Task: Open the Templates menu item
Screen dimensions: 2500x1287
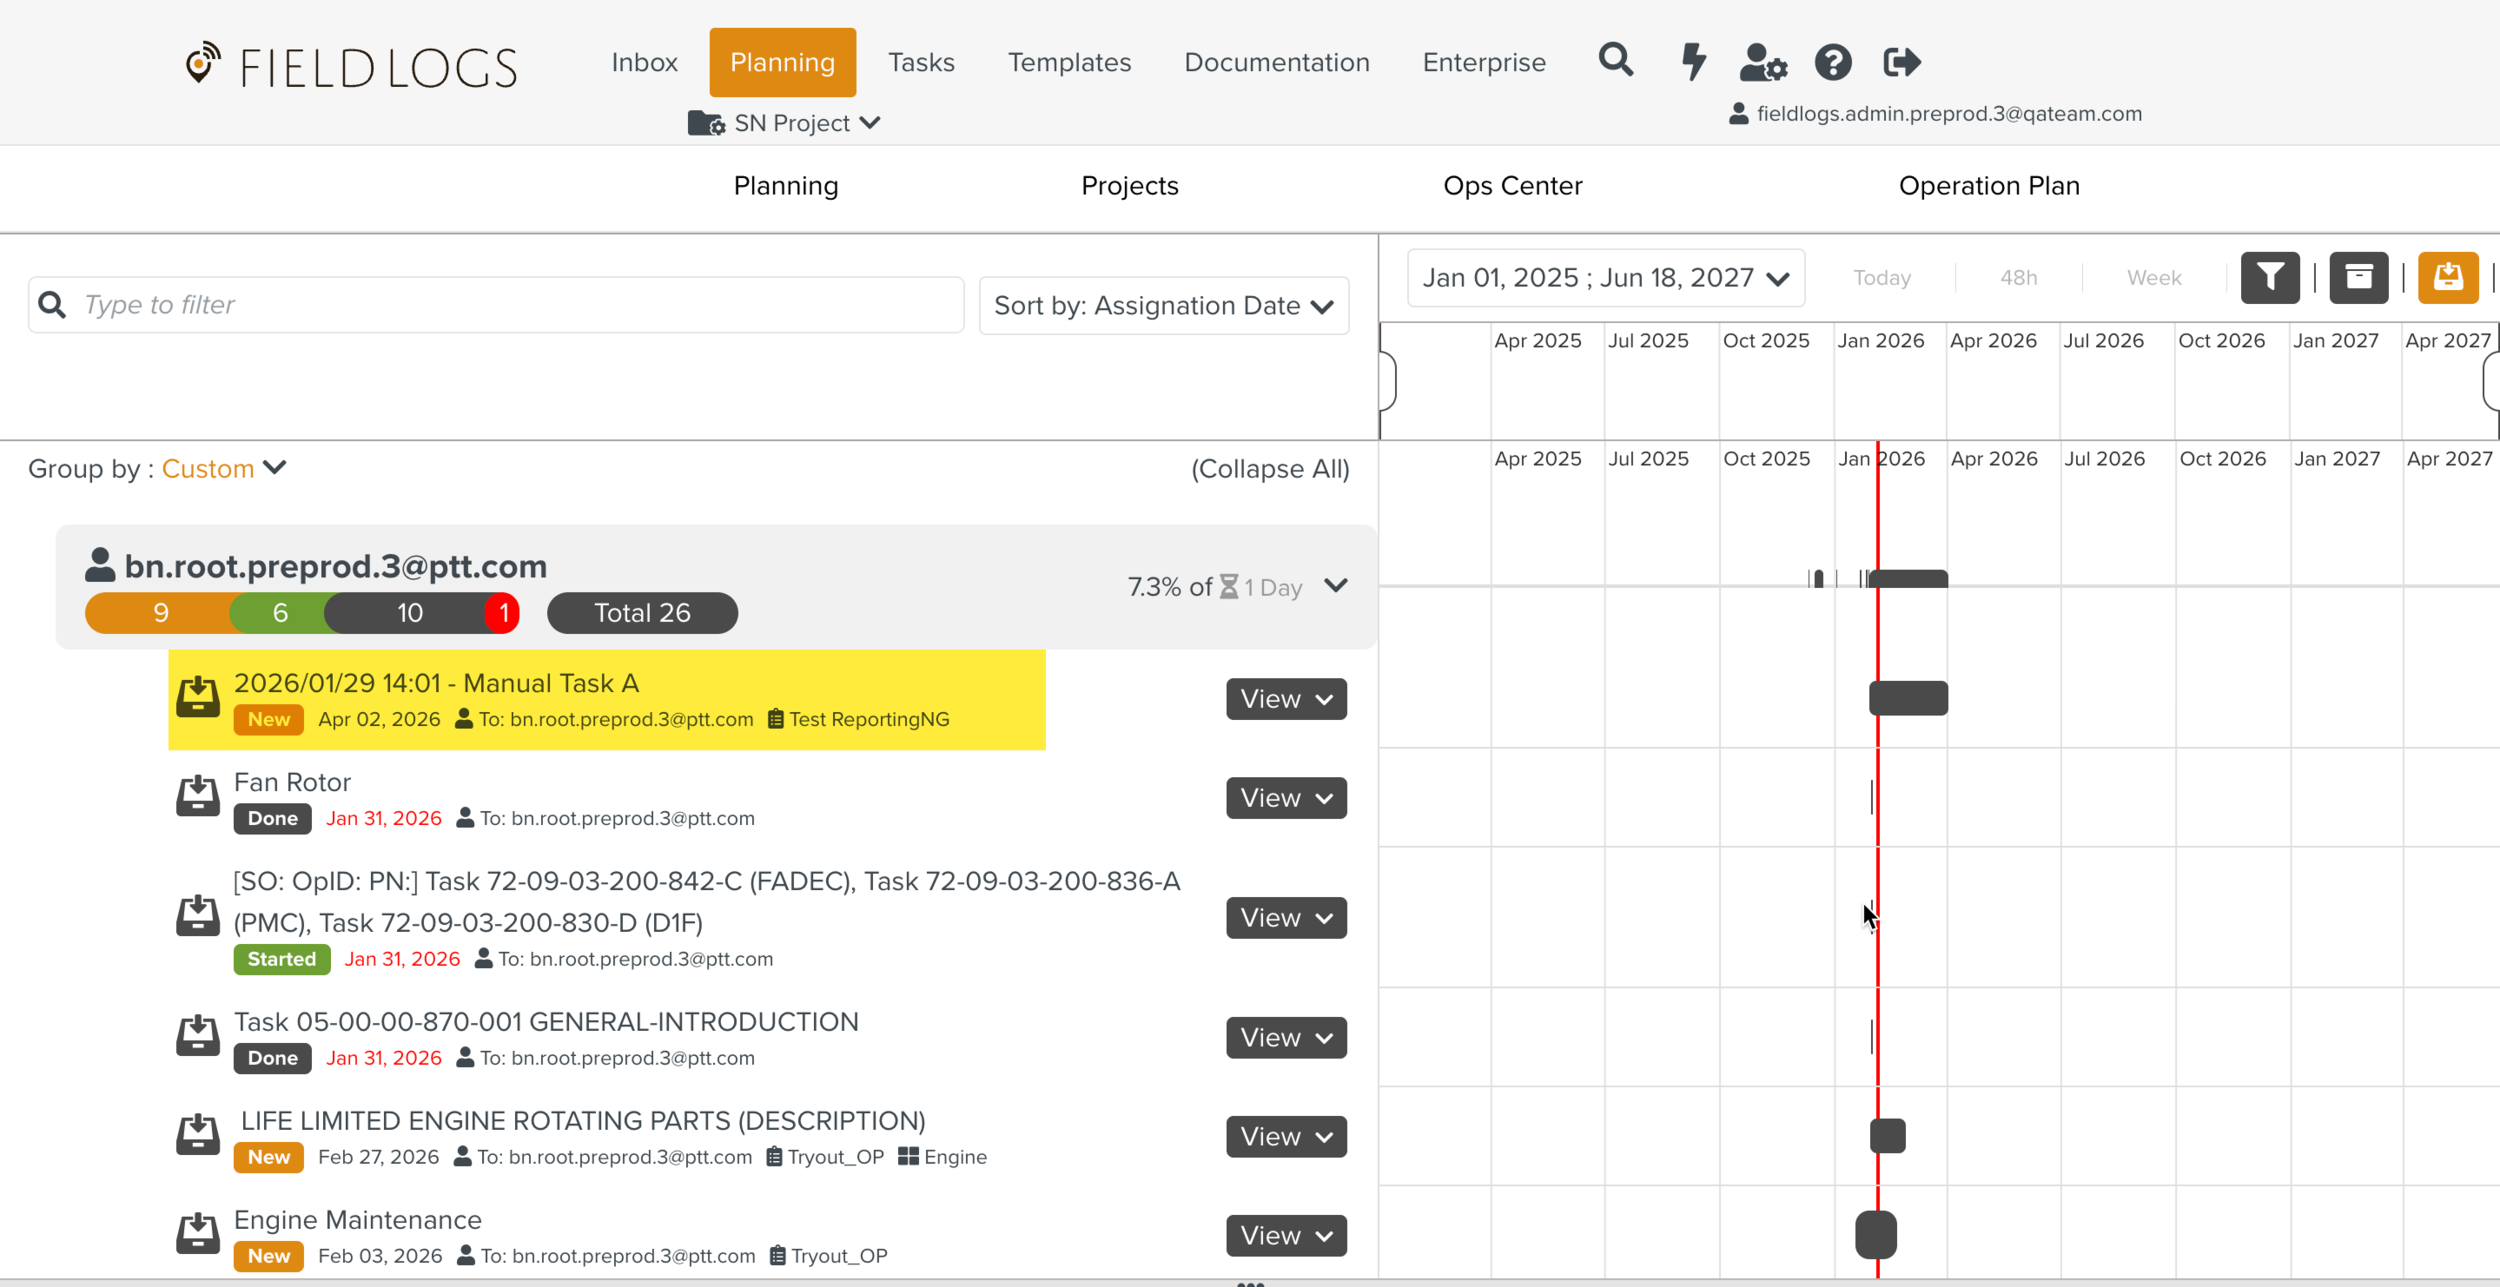Action: pos(1068,62)
